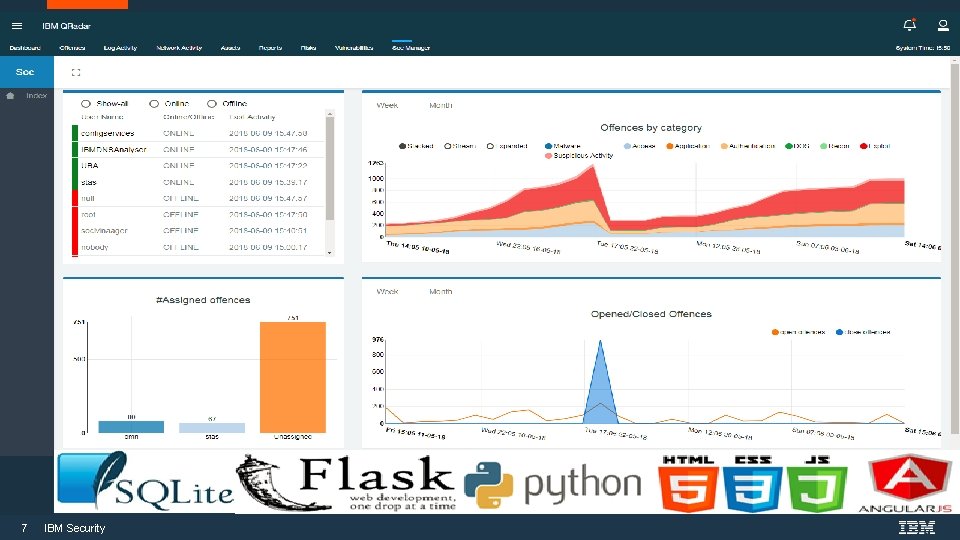Select Month in Opened/Closed Offences panel
Screen dimensions: 960x540
pyautogui.click(x=441, y=291)
